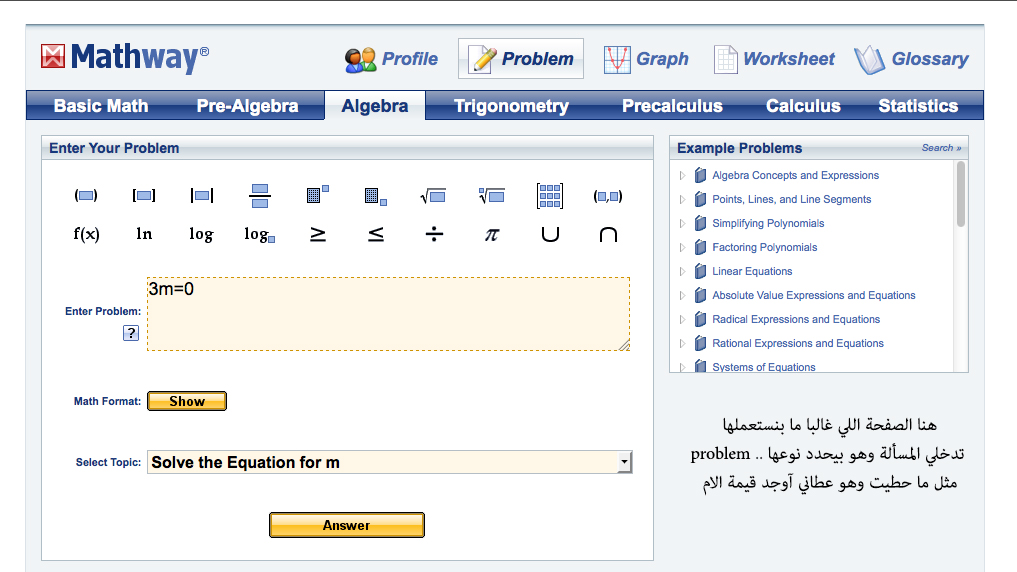Insert the union symbol
Viewport: 1017px width, 572px height.
click(x=550, y=234)
